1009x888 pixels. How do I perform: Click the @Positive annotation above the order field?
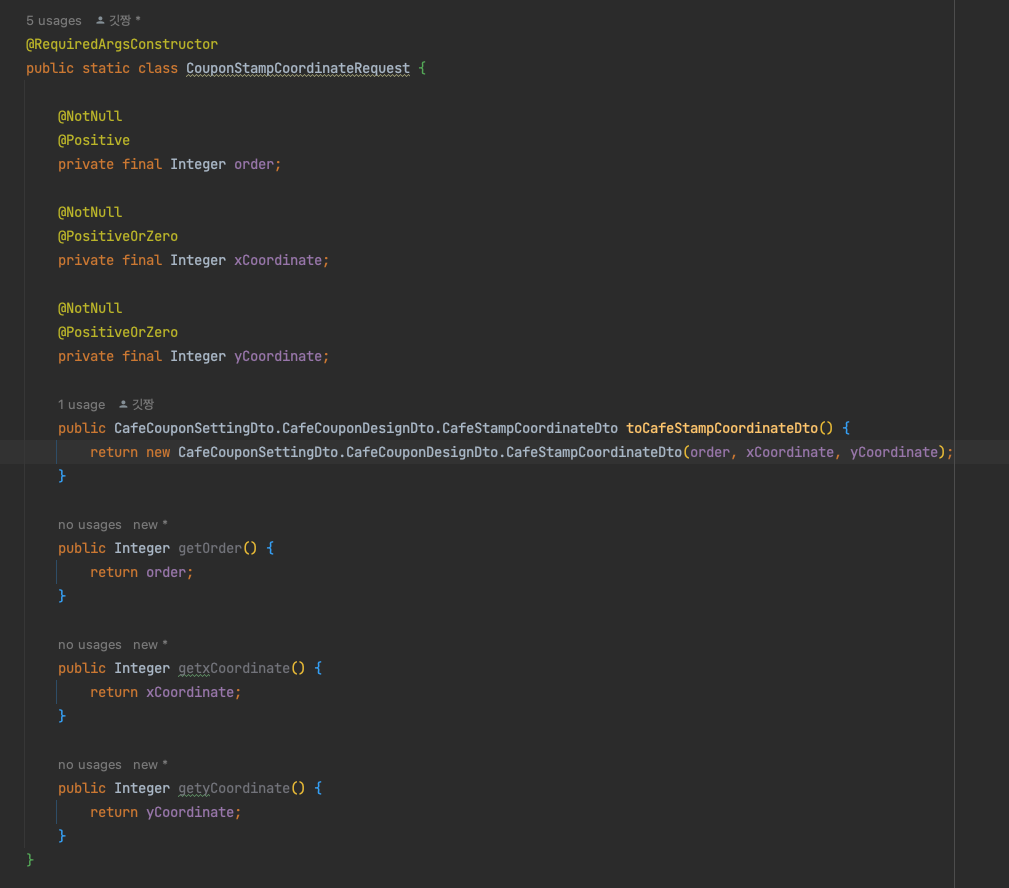coord(94,140)
